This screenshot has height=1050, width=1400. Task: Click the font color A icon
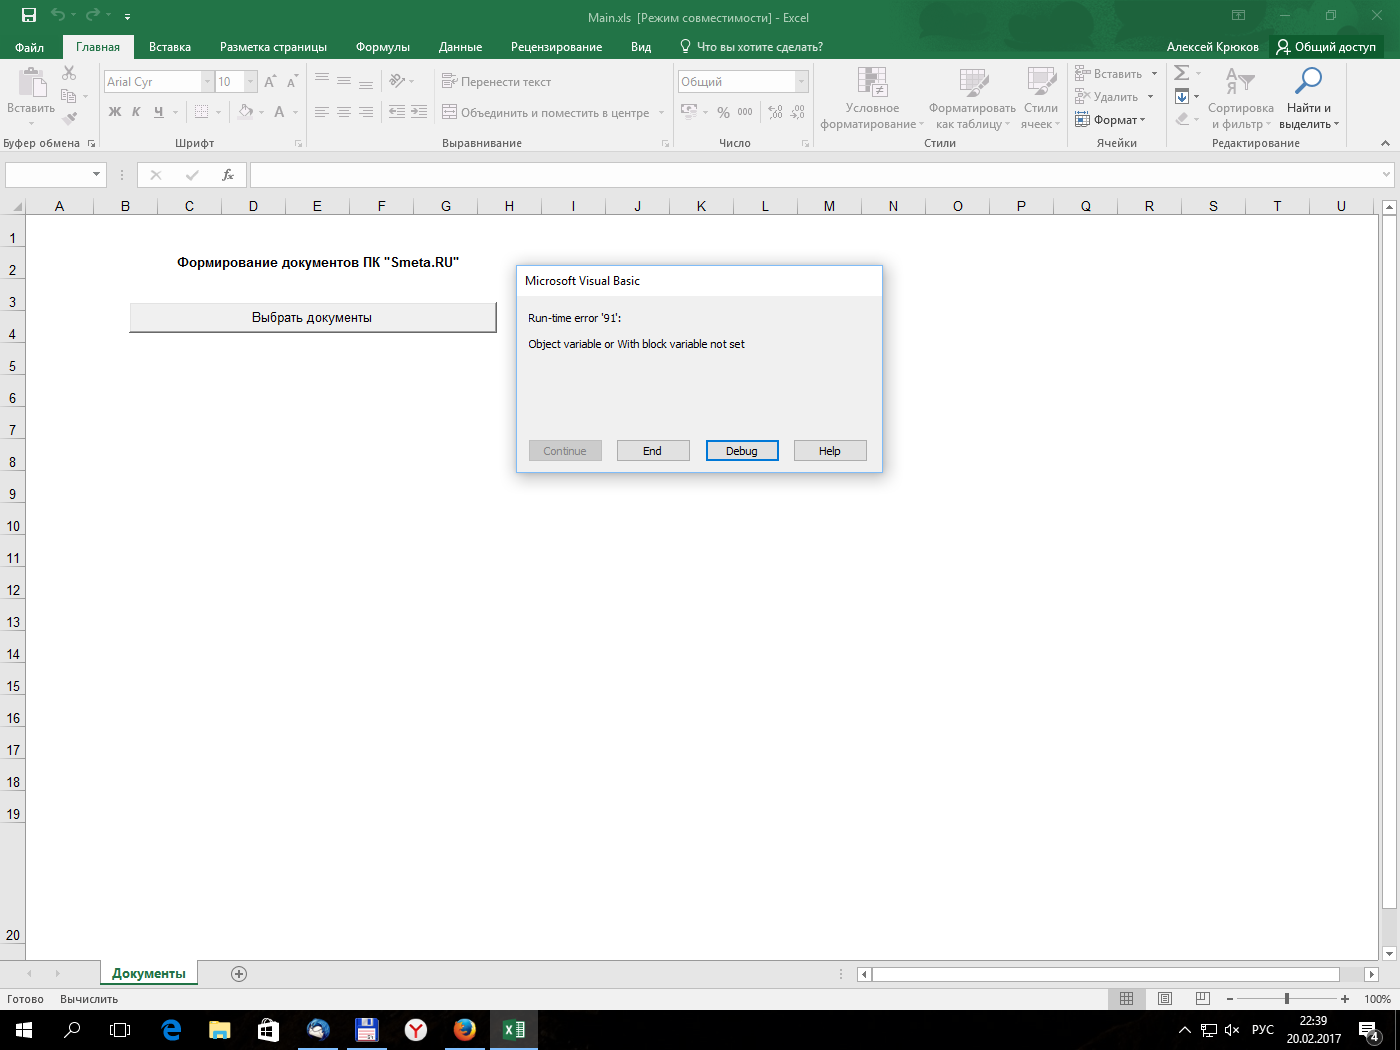pyautogui.click(x=280, y=111)
